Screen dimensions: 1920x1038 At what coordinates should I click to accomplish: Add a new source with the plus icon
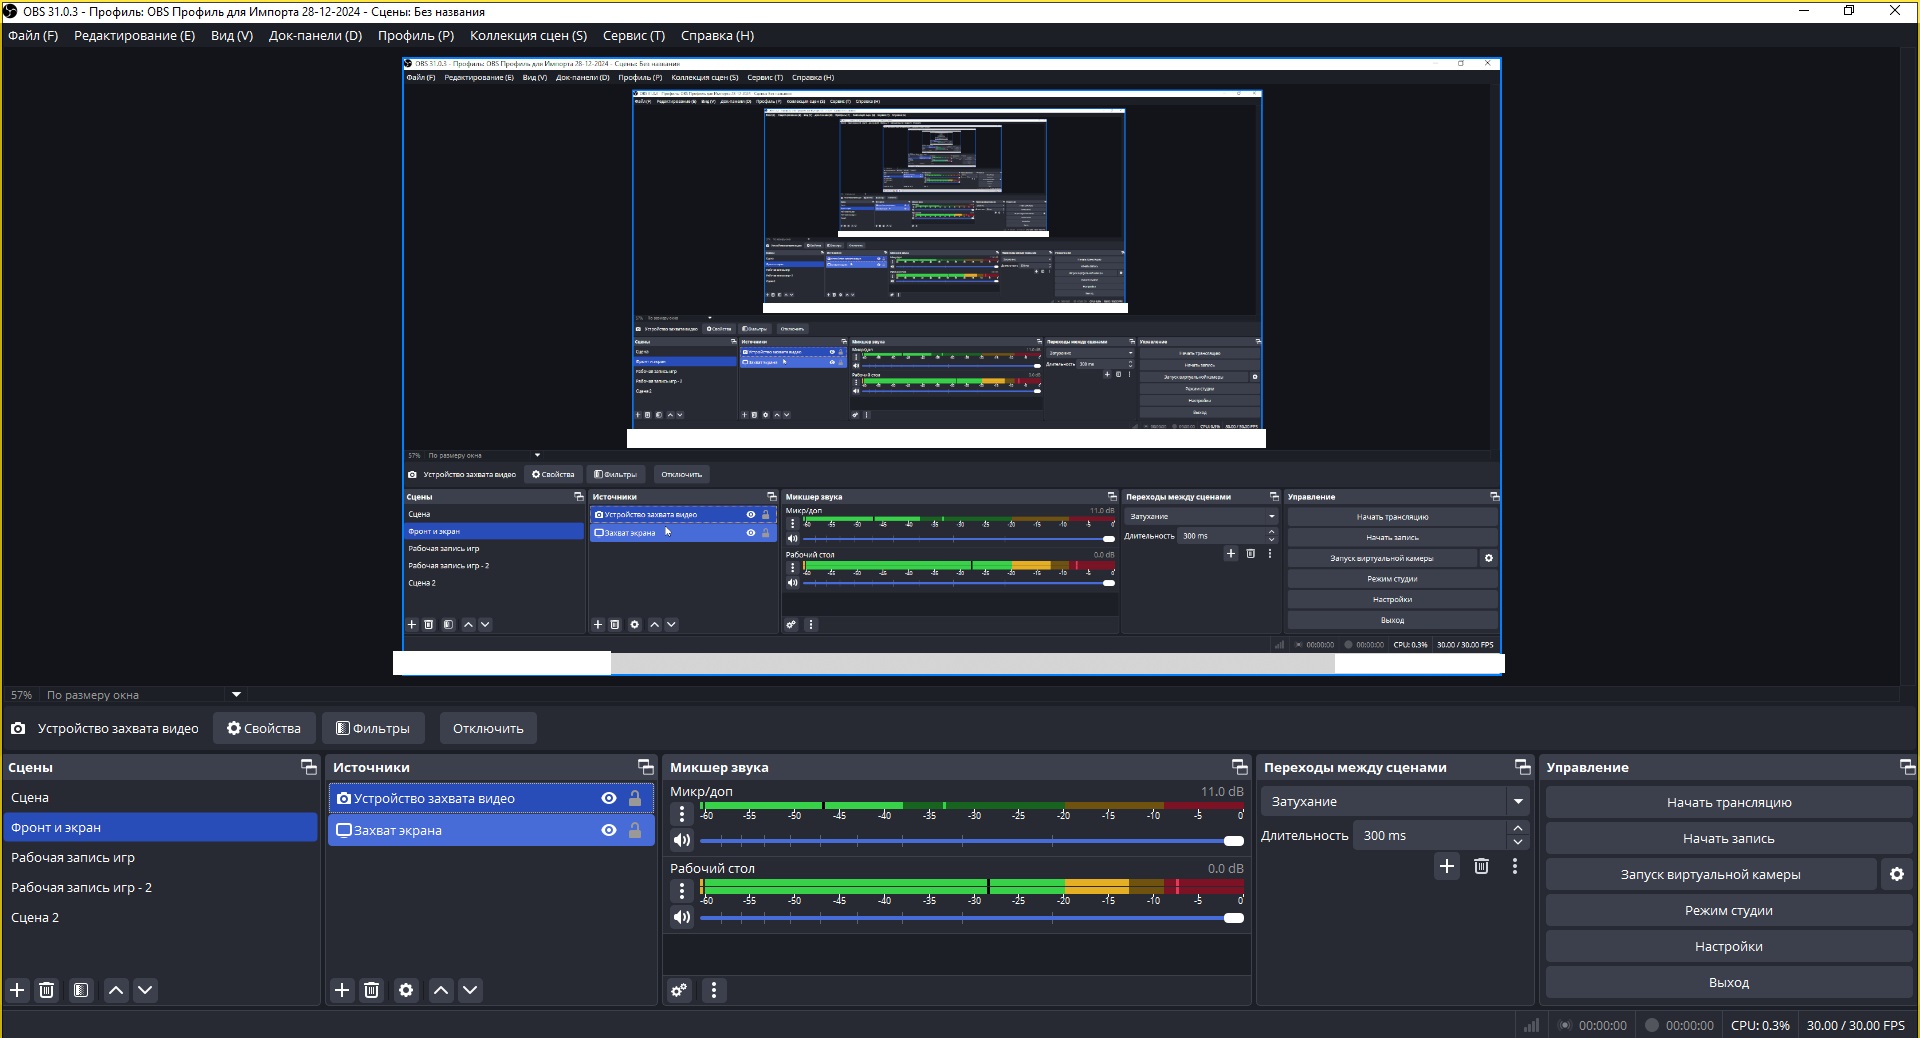pos(342,990)
